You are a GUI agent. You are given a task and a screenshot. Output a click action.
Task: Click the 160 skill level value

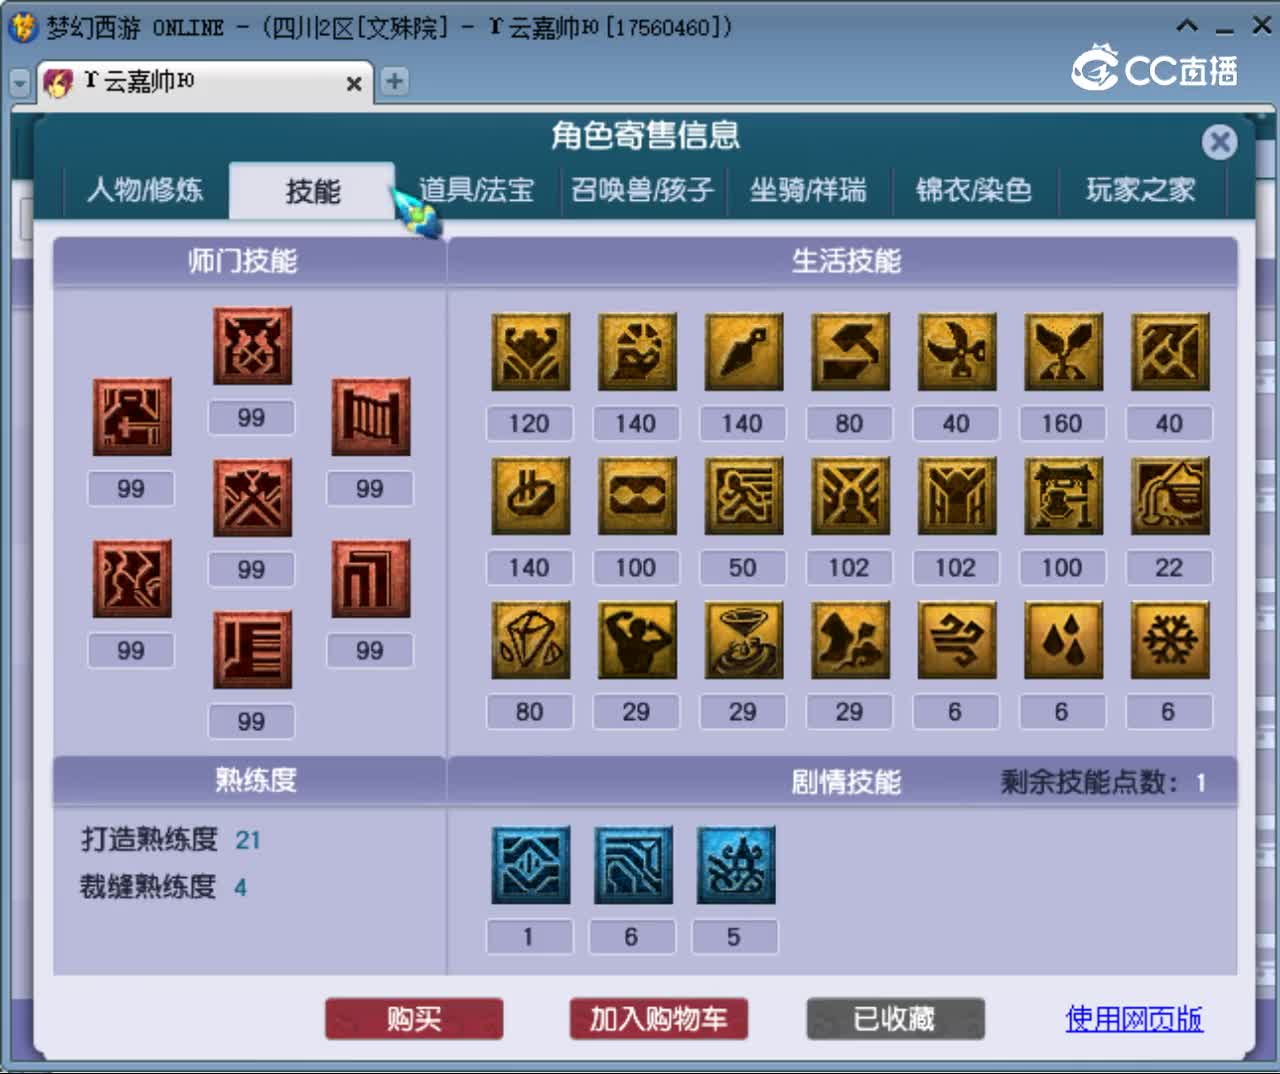tap(1062, 424)
